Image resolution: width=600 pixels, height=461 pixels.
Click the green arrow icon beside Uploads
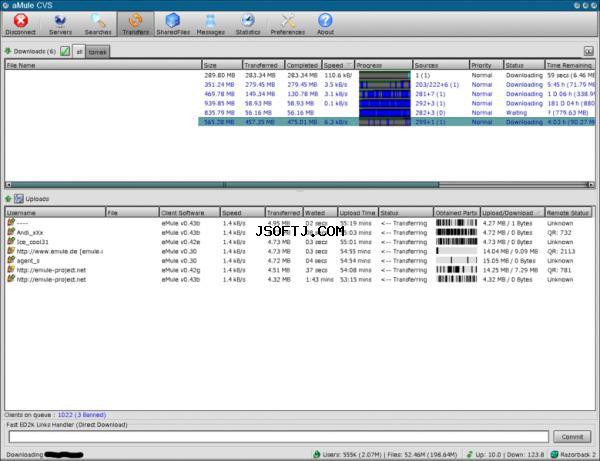pyautogui.click(x=8, y=199)
